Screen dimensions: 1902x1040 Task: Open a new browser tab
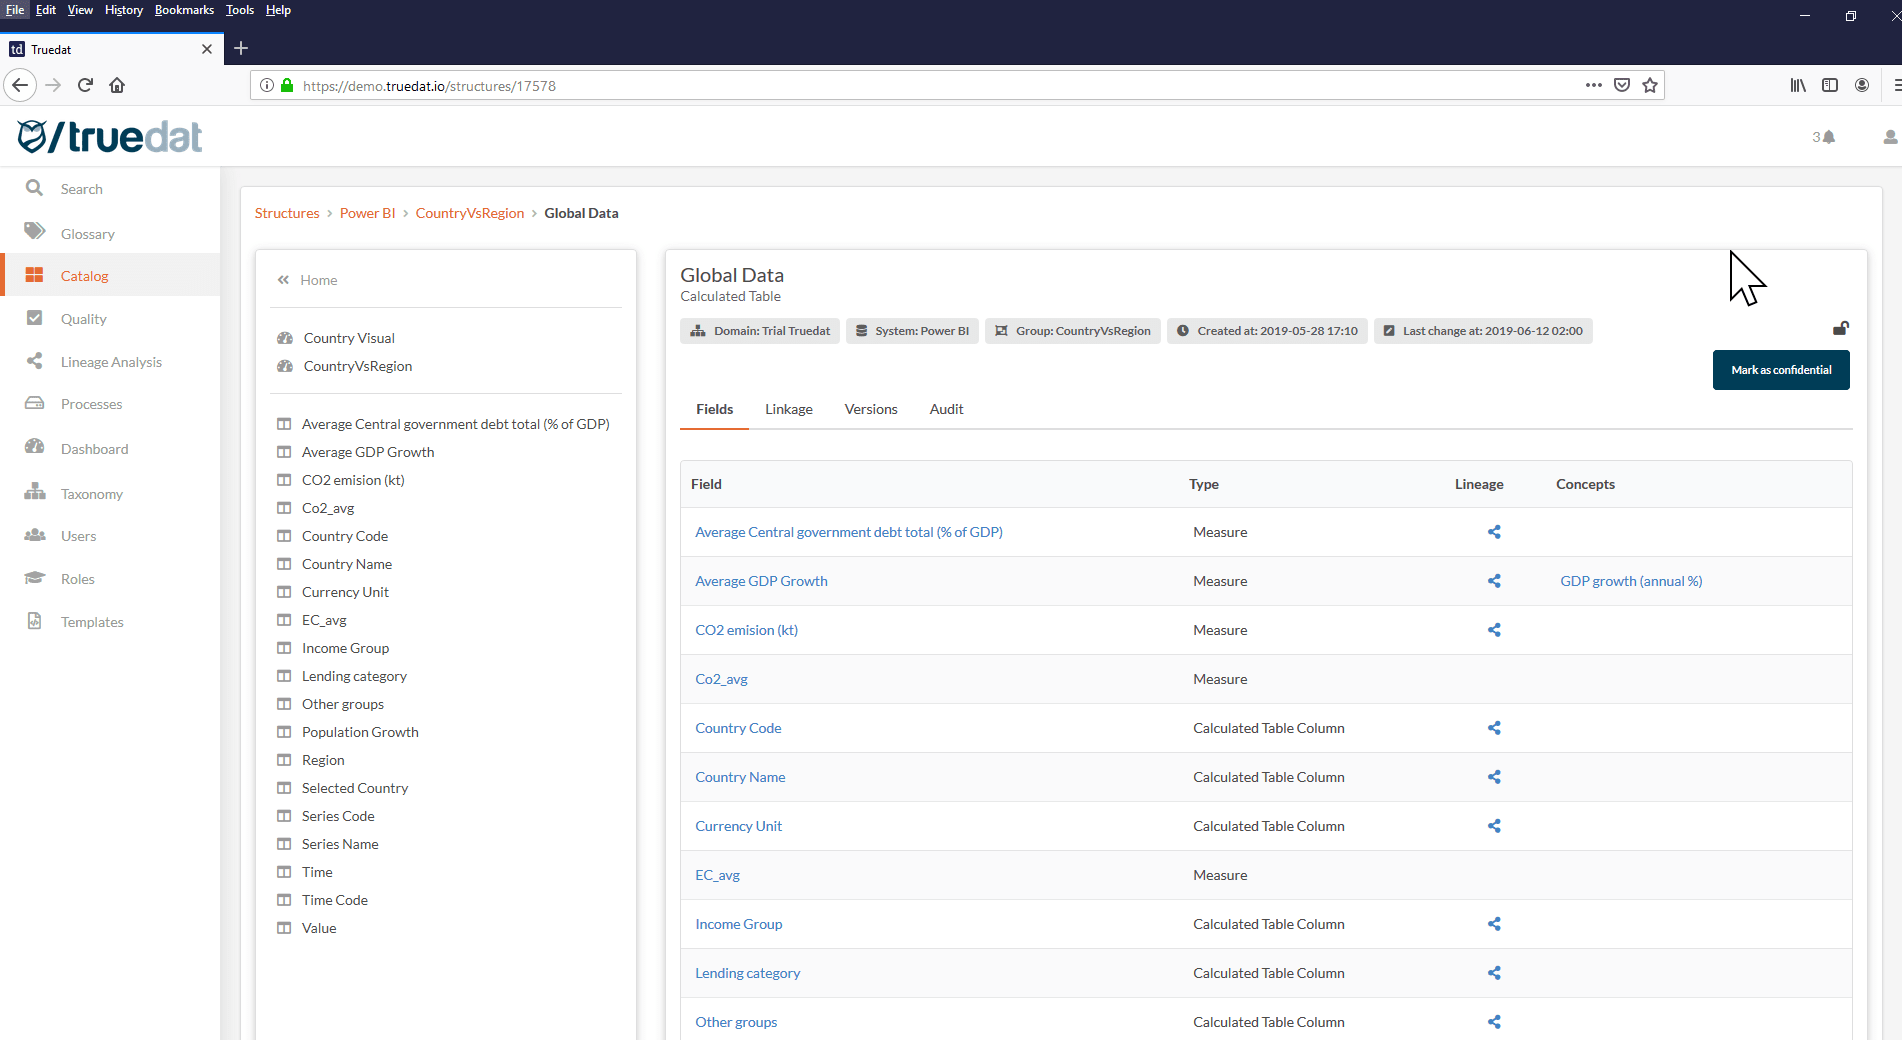(241, 48)
